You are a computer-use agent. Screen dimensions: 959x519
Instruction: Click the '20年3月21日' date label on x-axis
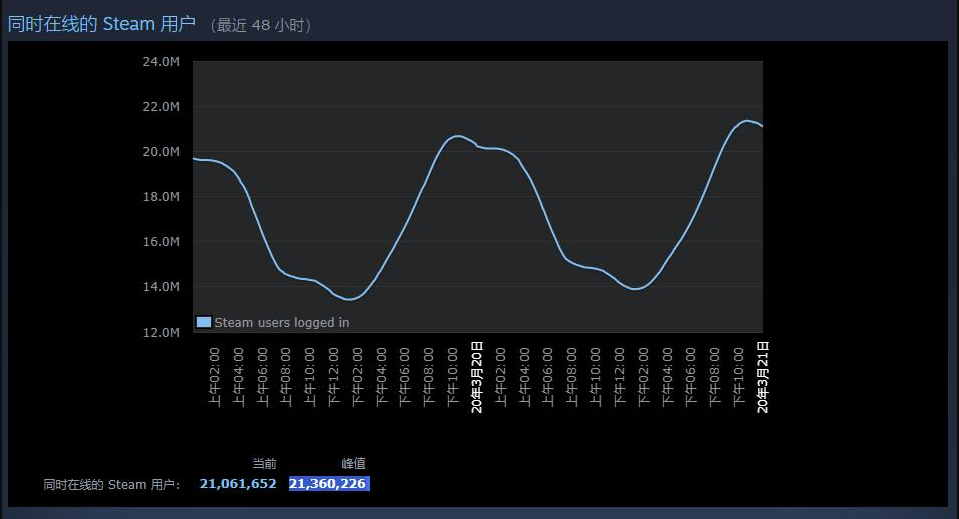pos(763,377)
